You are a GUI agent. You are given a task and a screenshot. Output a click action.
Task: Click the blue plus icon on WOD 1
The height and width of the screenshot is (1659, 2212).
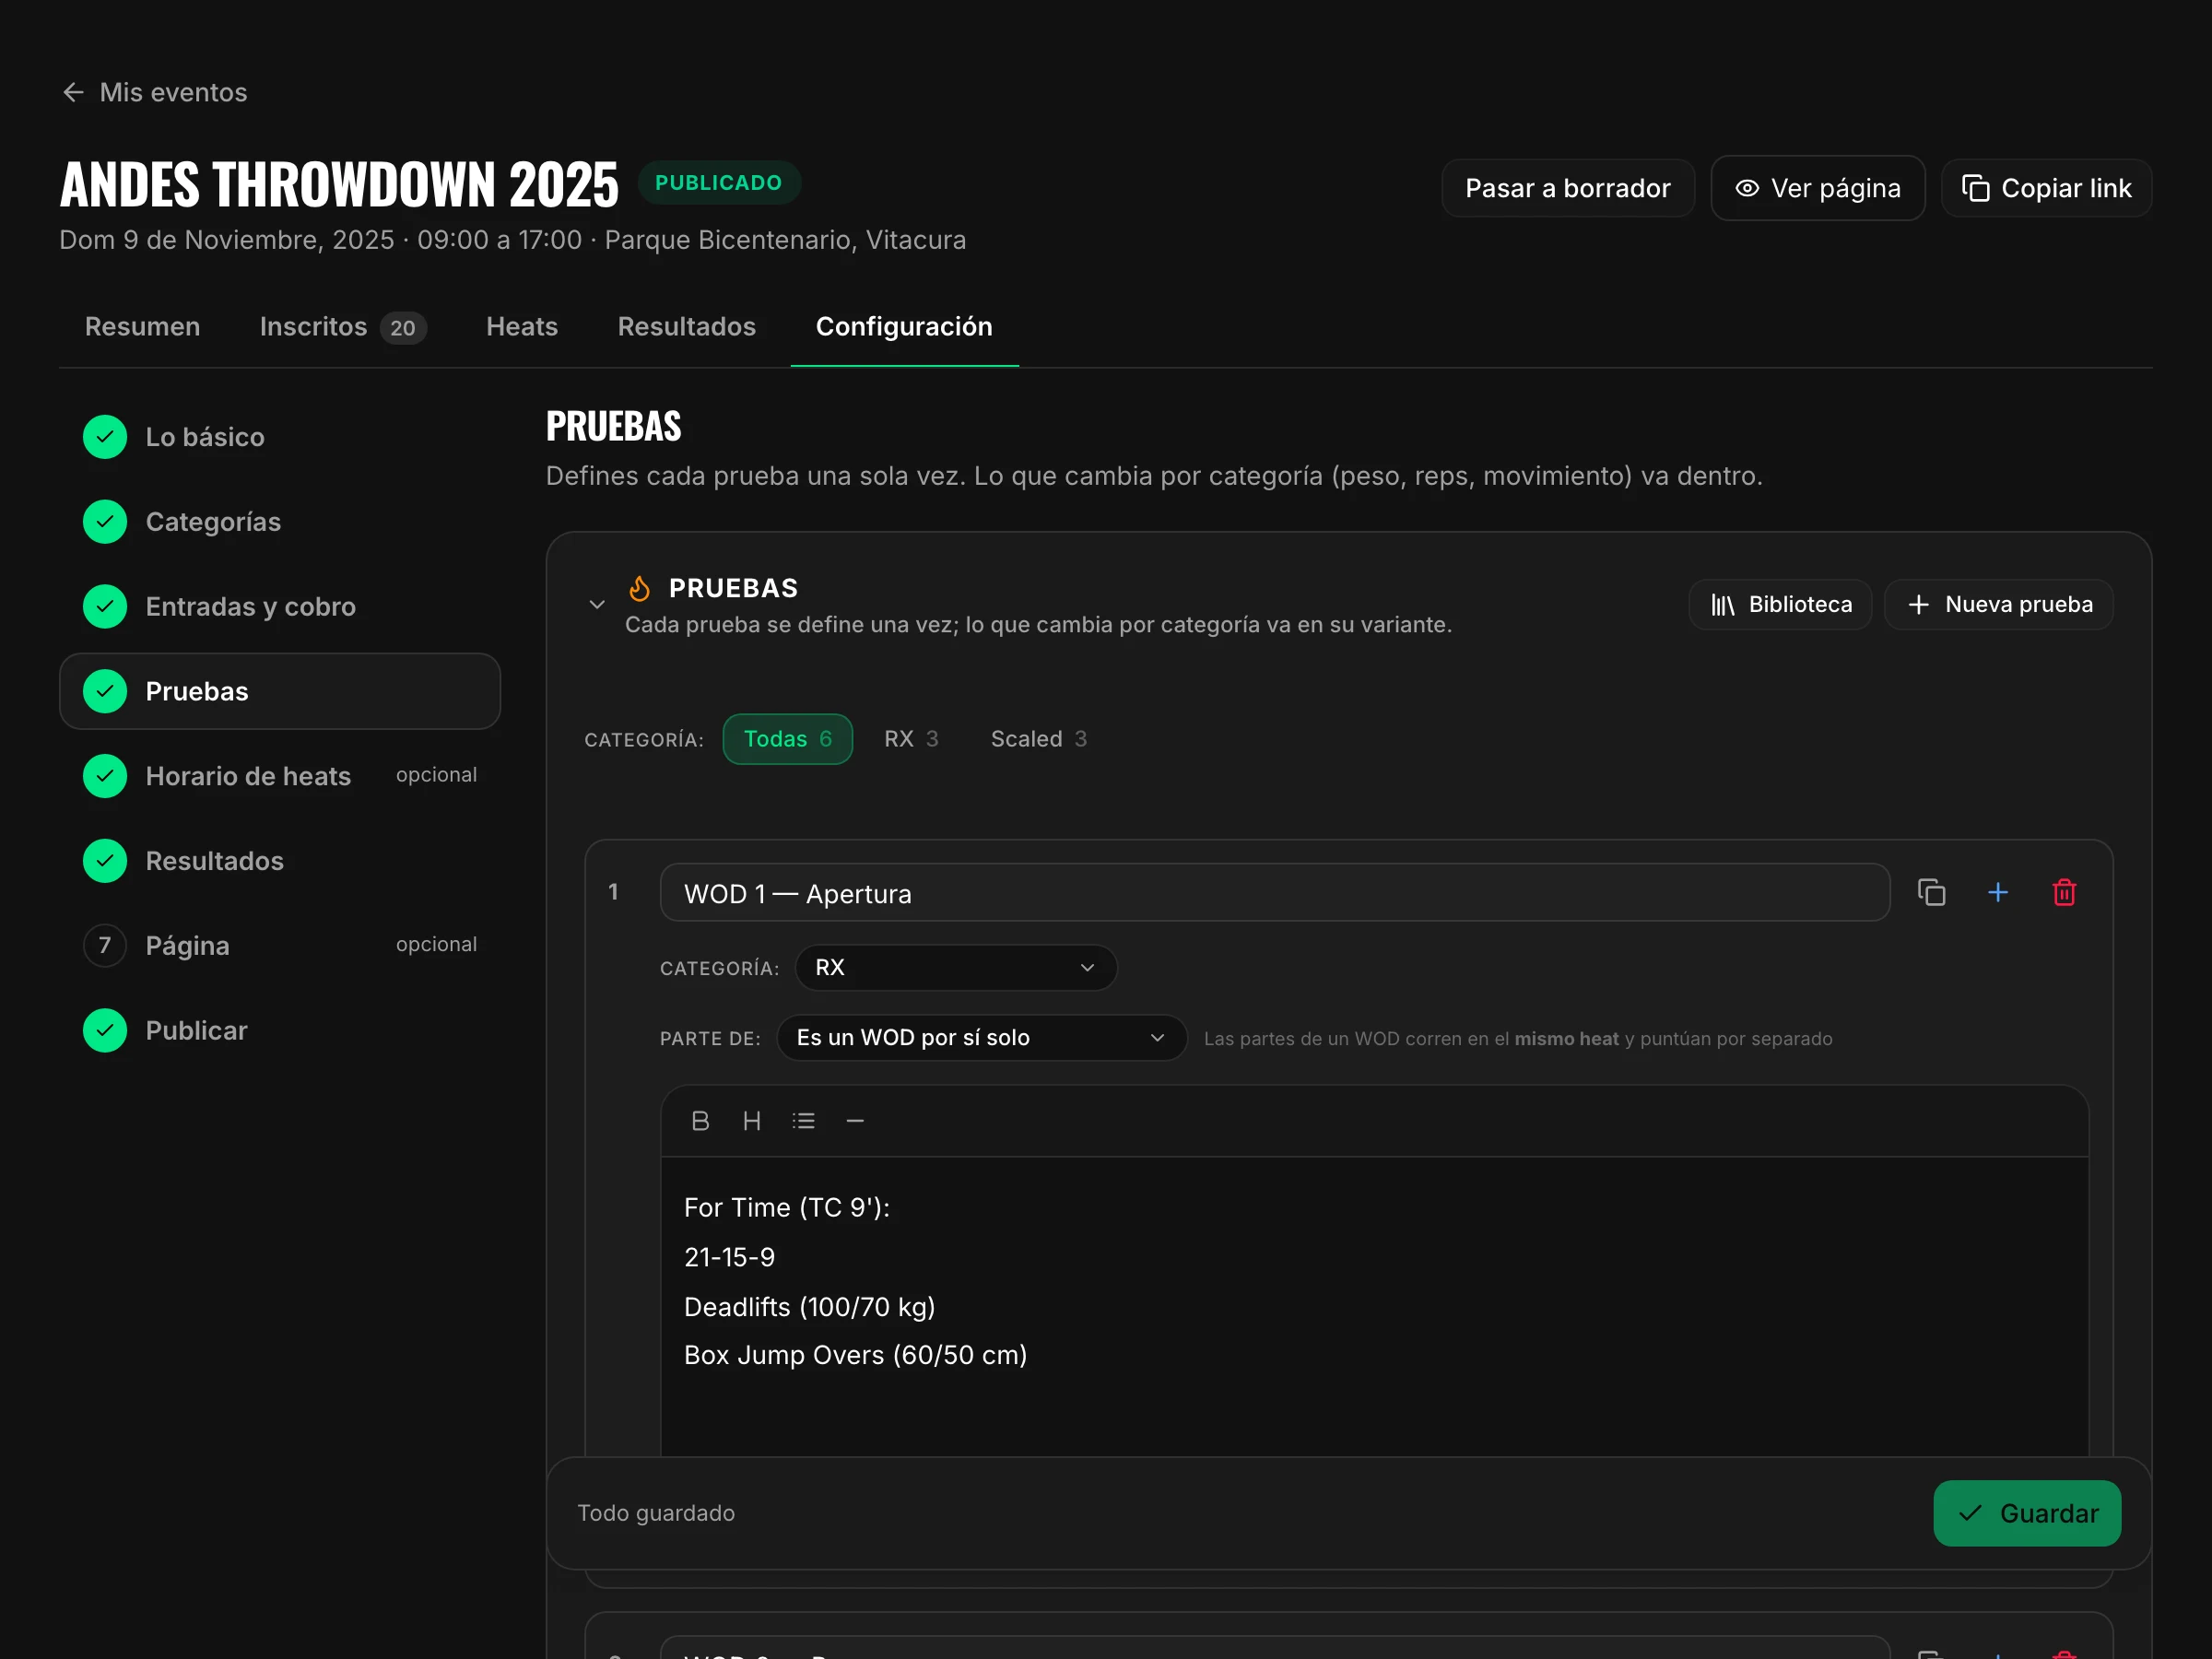tap(1997, 892)
